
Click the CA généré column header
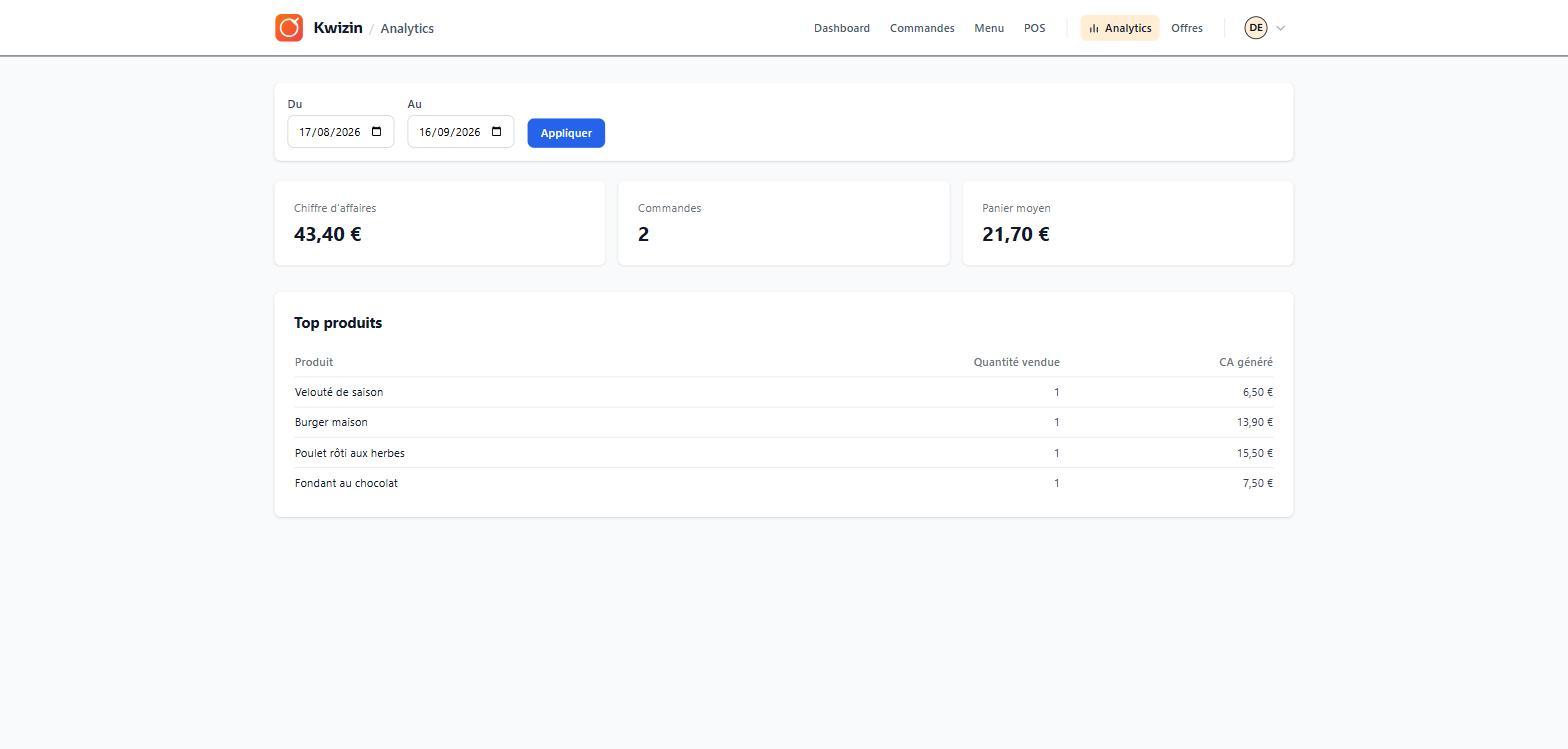click(x=1246, y=362)
